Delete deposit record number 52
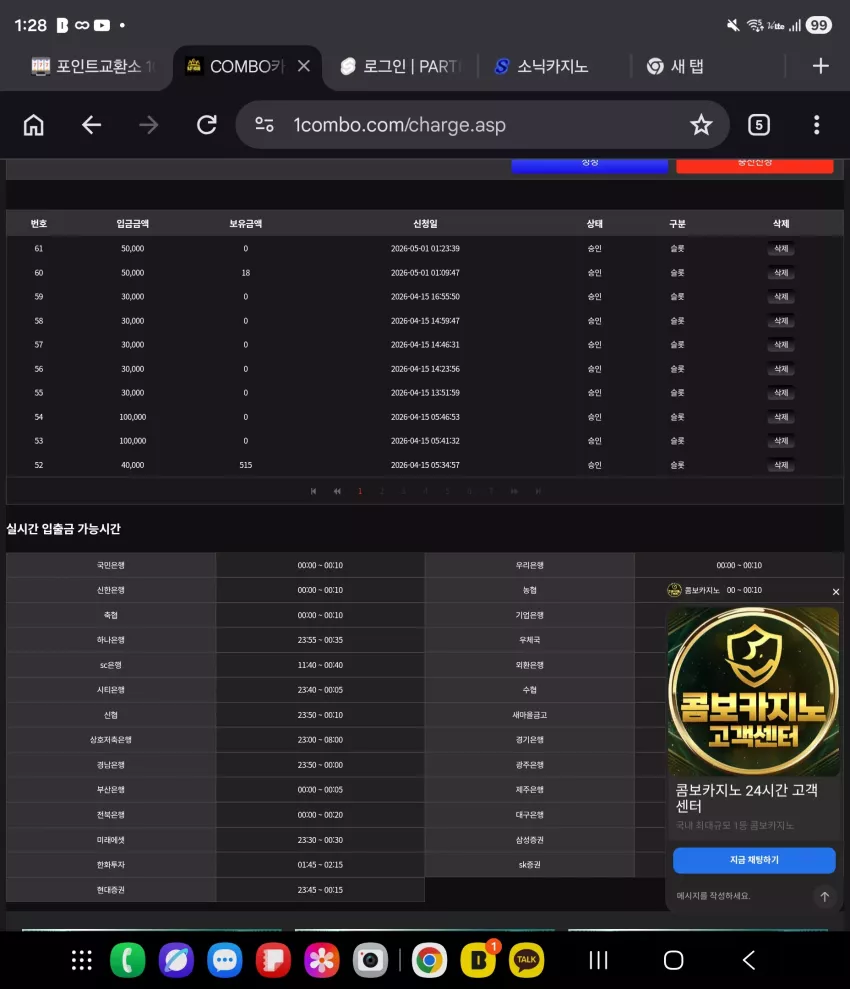Image resolution: width=850 pixels, height=989 pixels. pos(781,465)
